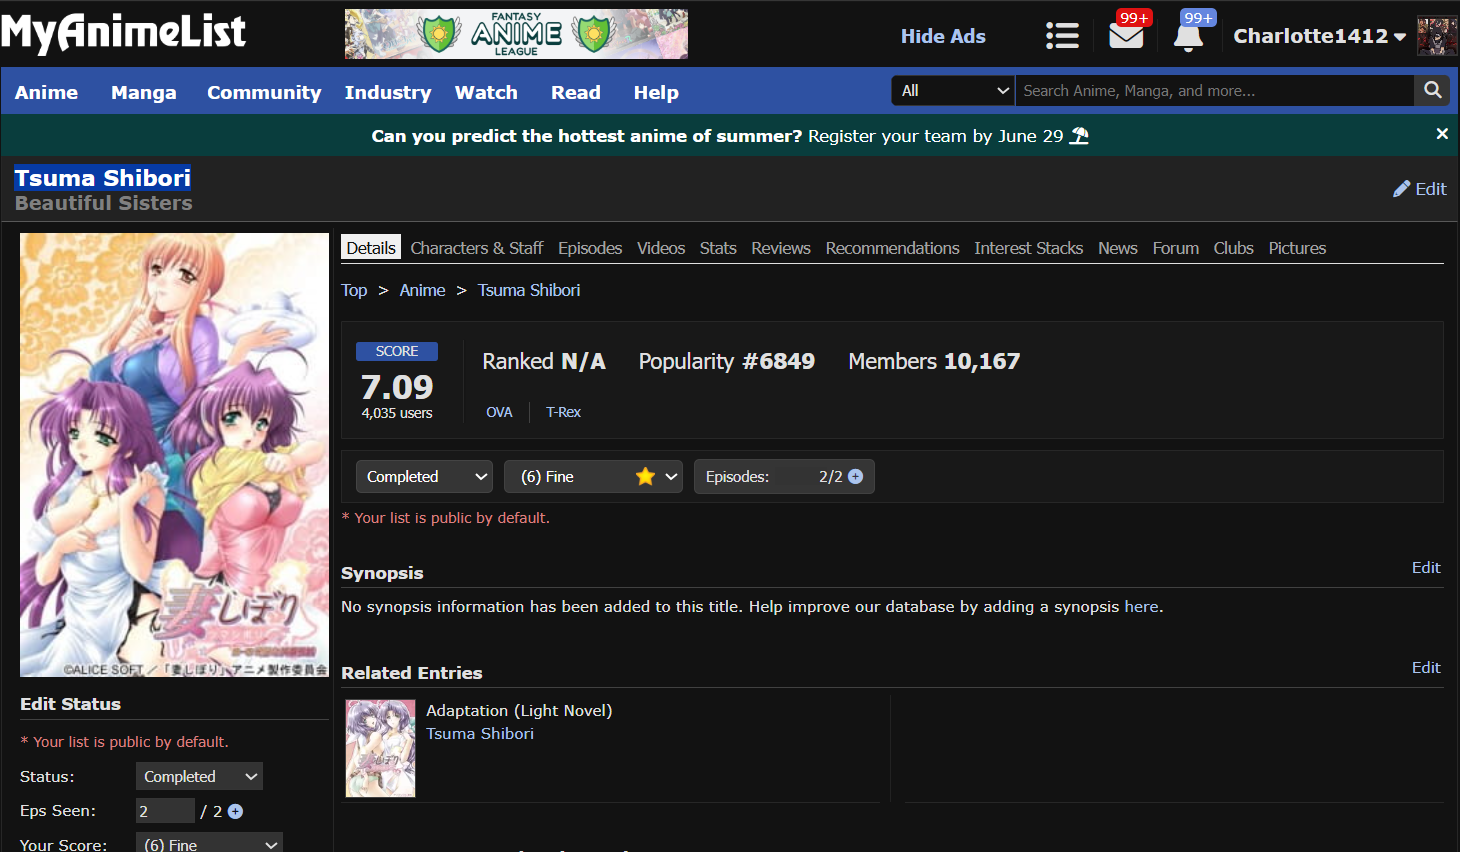Click the Tsuma Shibori light novel link
This screenshot has width=1460, height=852.
(479, 733)
